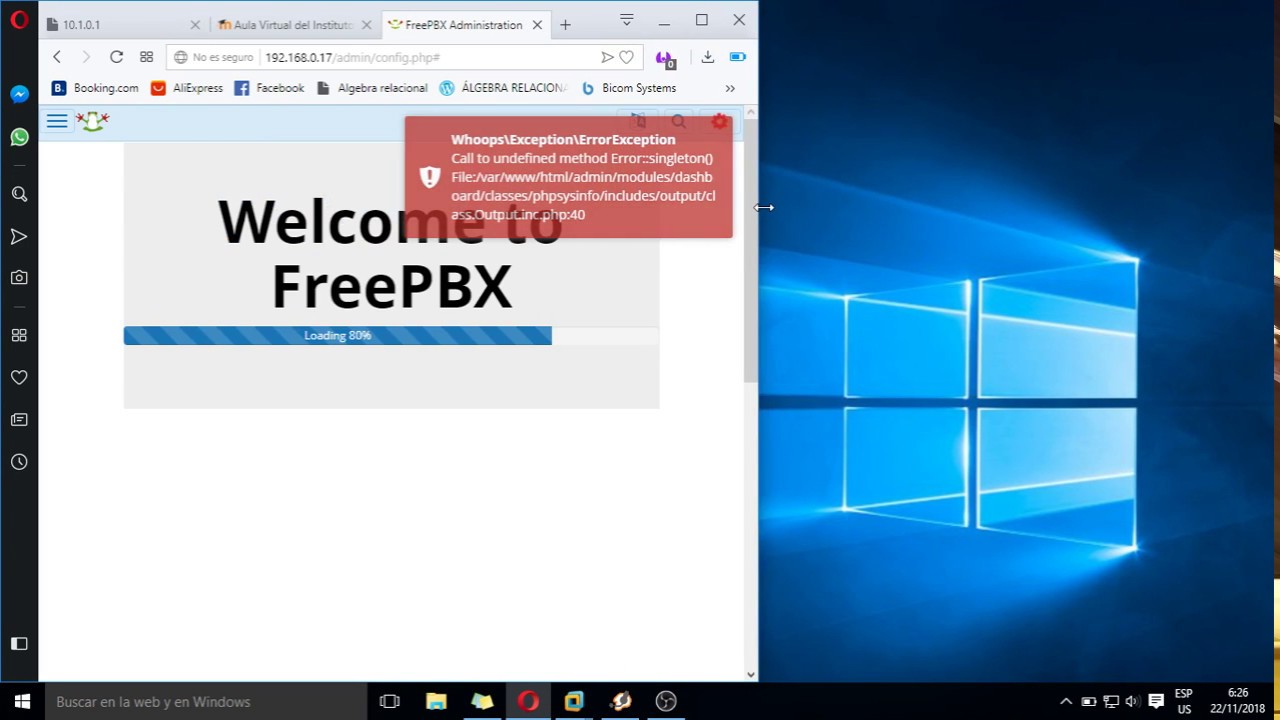This screenshot has width=1280, height=720.
Task: Open Action Center notifications
Action: click(x=1156, y=701)
